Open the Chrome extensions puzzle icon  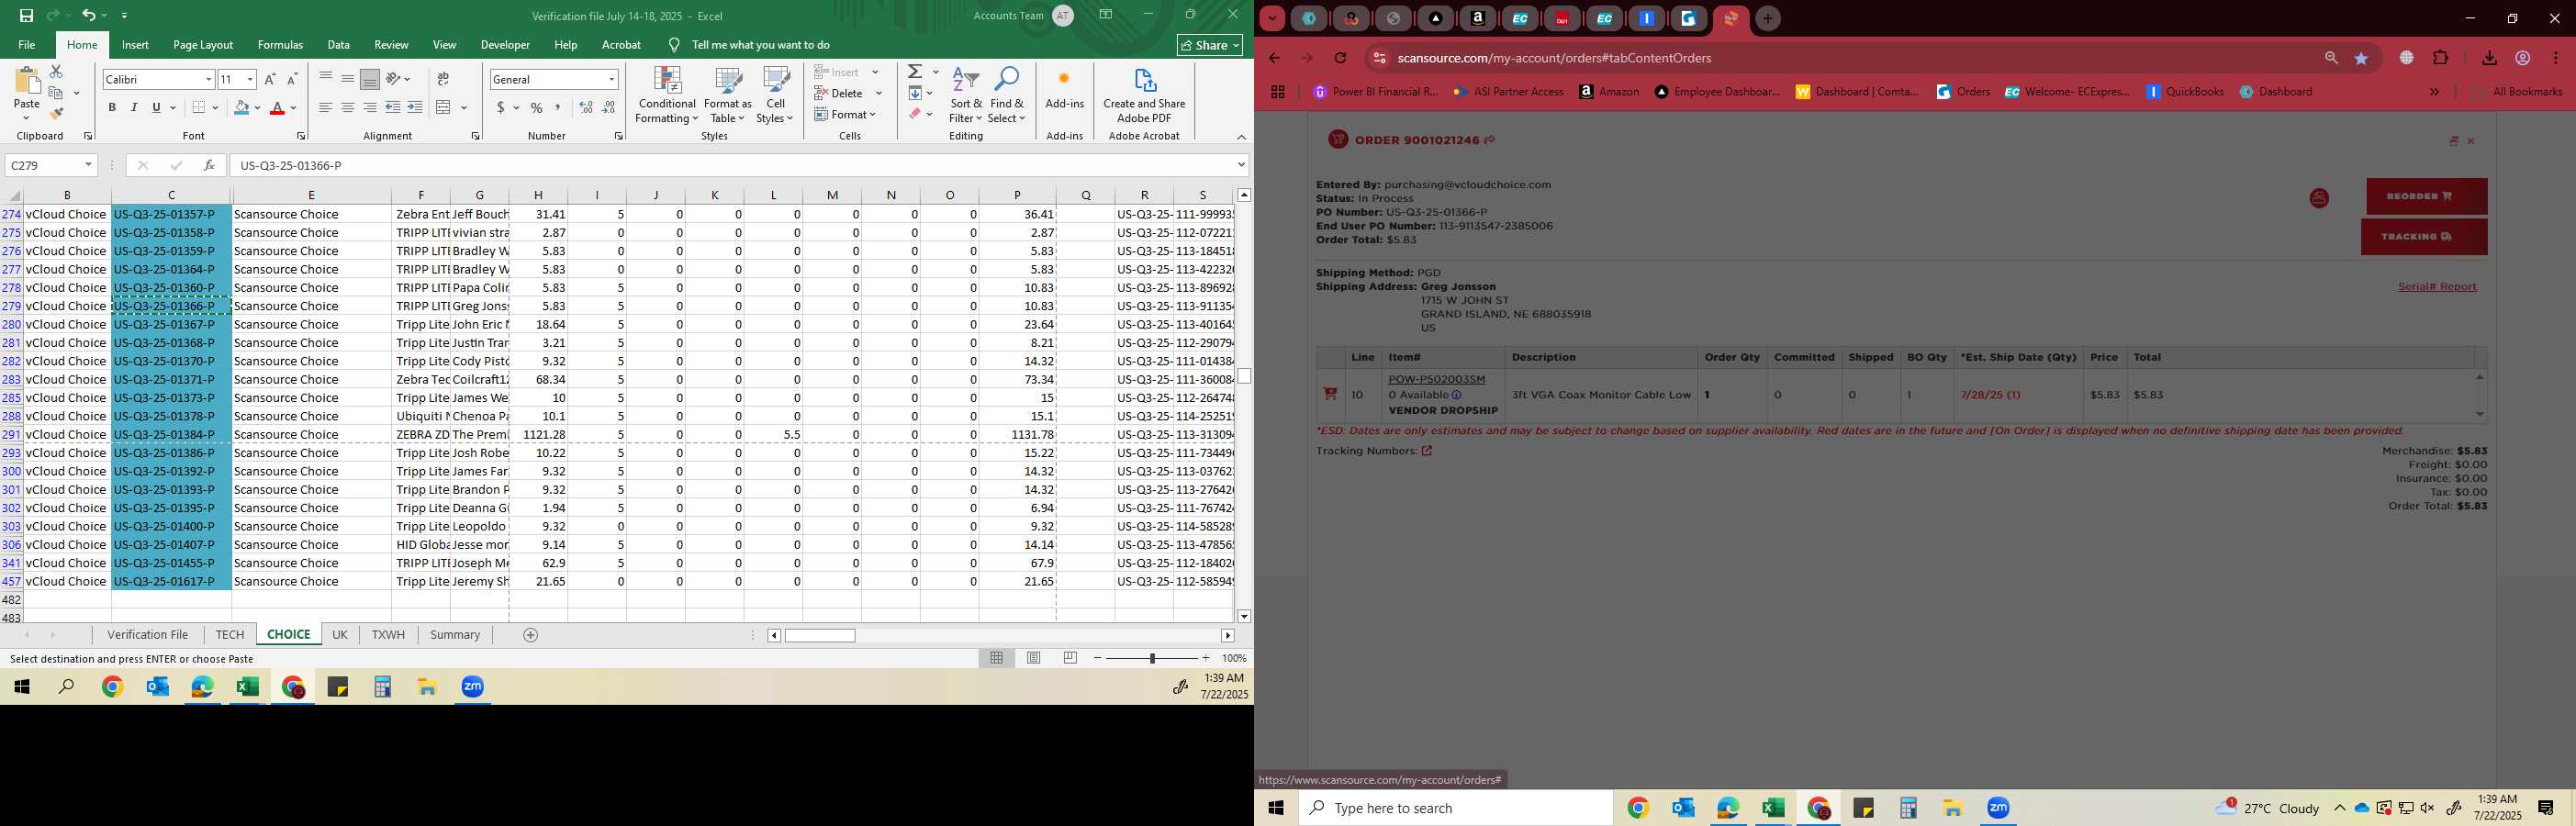pyautogui.click(x=2440, y=58)
